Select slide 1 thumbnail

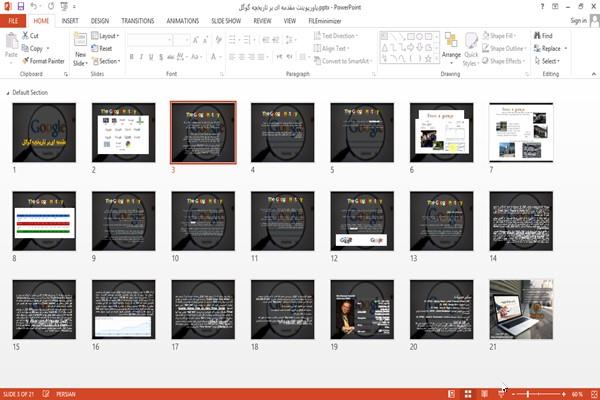tap(44, 132)
